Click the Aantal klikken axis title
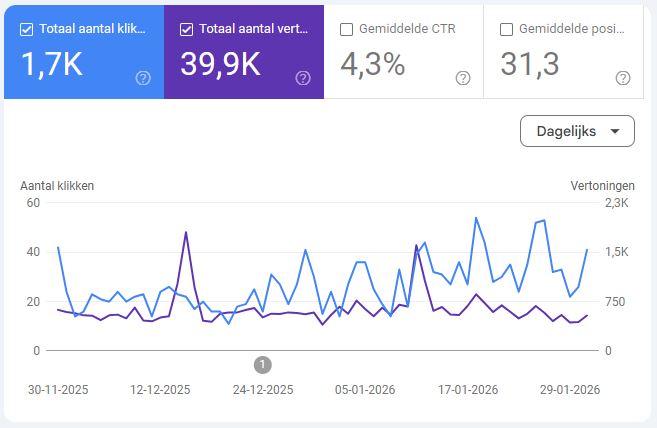Screen dimensions: 657x428 [x=57, y=185]
